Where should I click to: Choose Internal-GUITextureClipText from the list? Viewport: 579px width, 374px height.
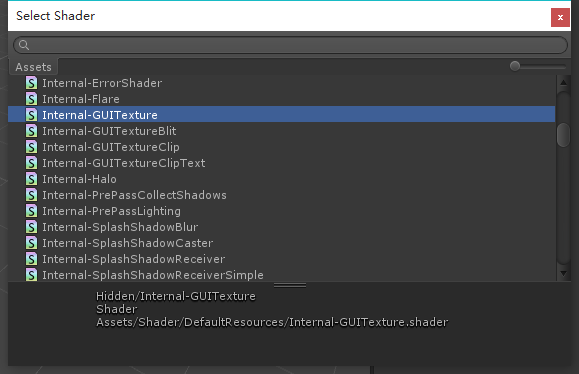(282, 163)
